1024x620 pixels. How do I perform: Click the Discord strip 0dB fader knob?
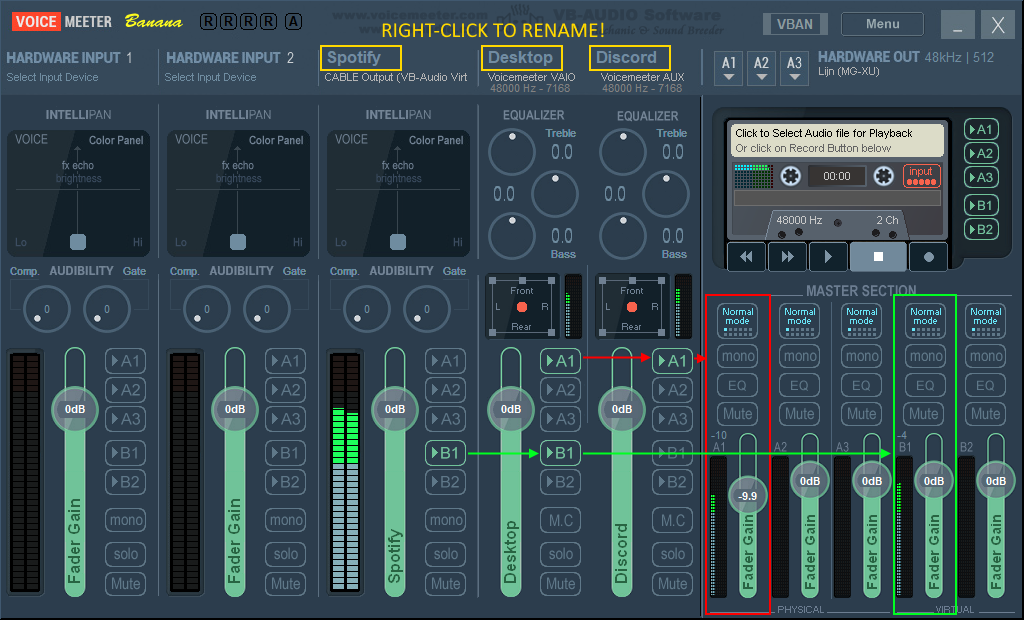coord(622,409)
